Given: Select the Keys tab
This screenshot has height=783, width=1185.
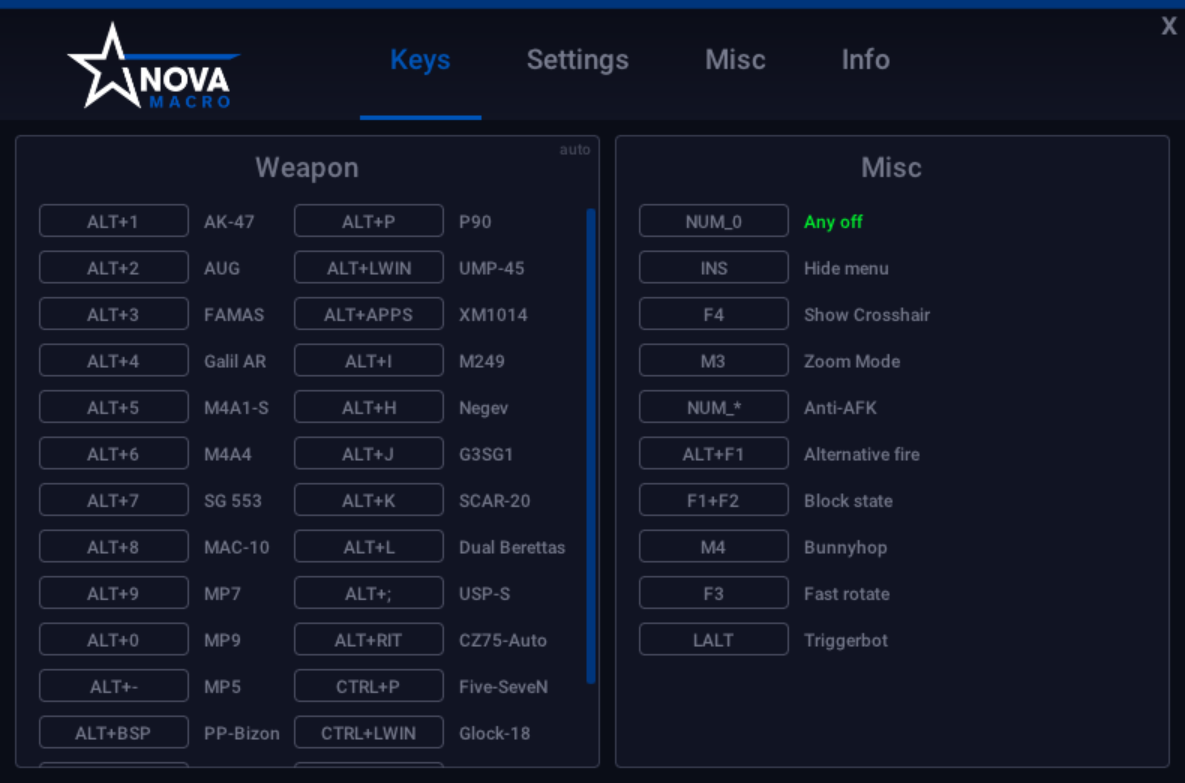Looking at the screenshot, I should tap(420, 60).
